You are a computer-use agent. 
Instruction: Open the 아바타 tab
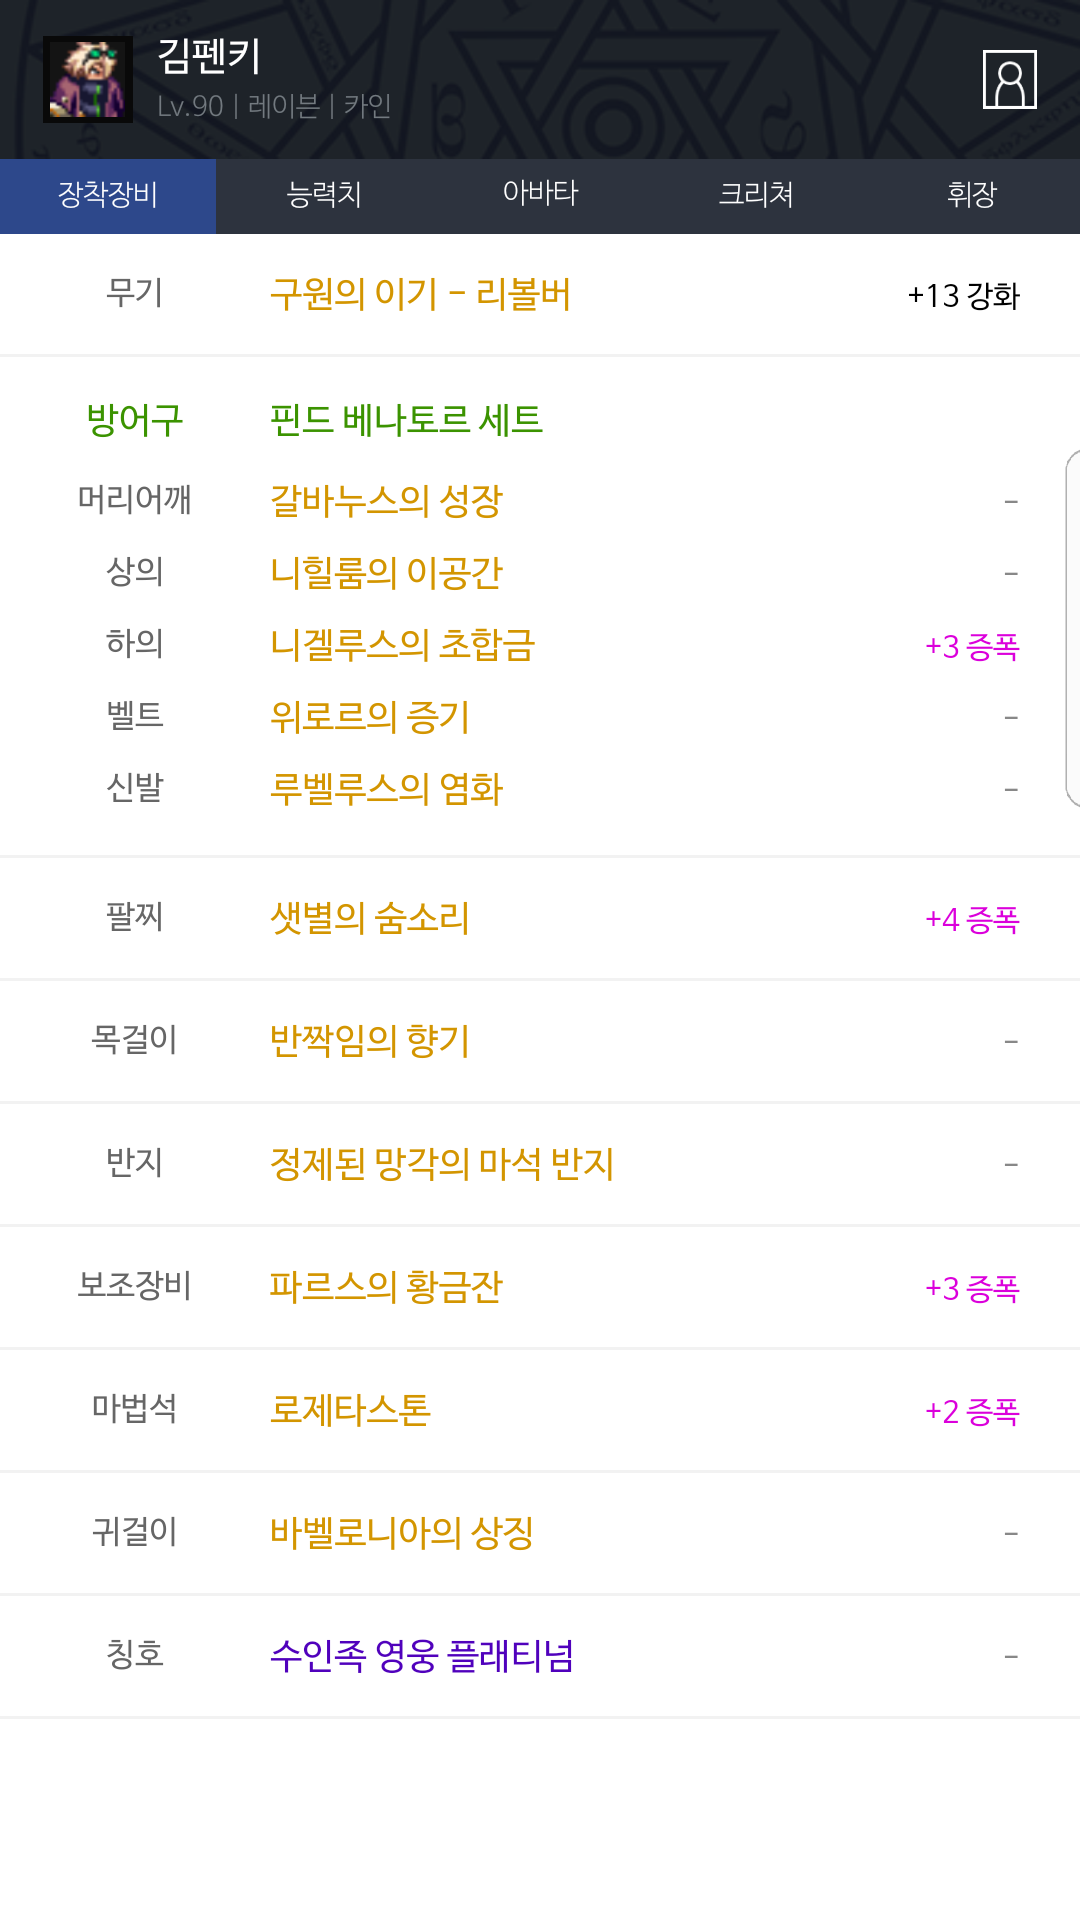coord(540,195)
